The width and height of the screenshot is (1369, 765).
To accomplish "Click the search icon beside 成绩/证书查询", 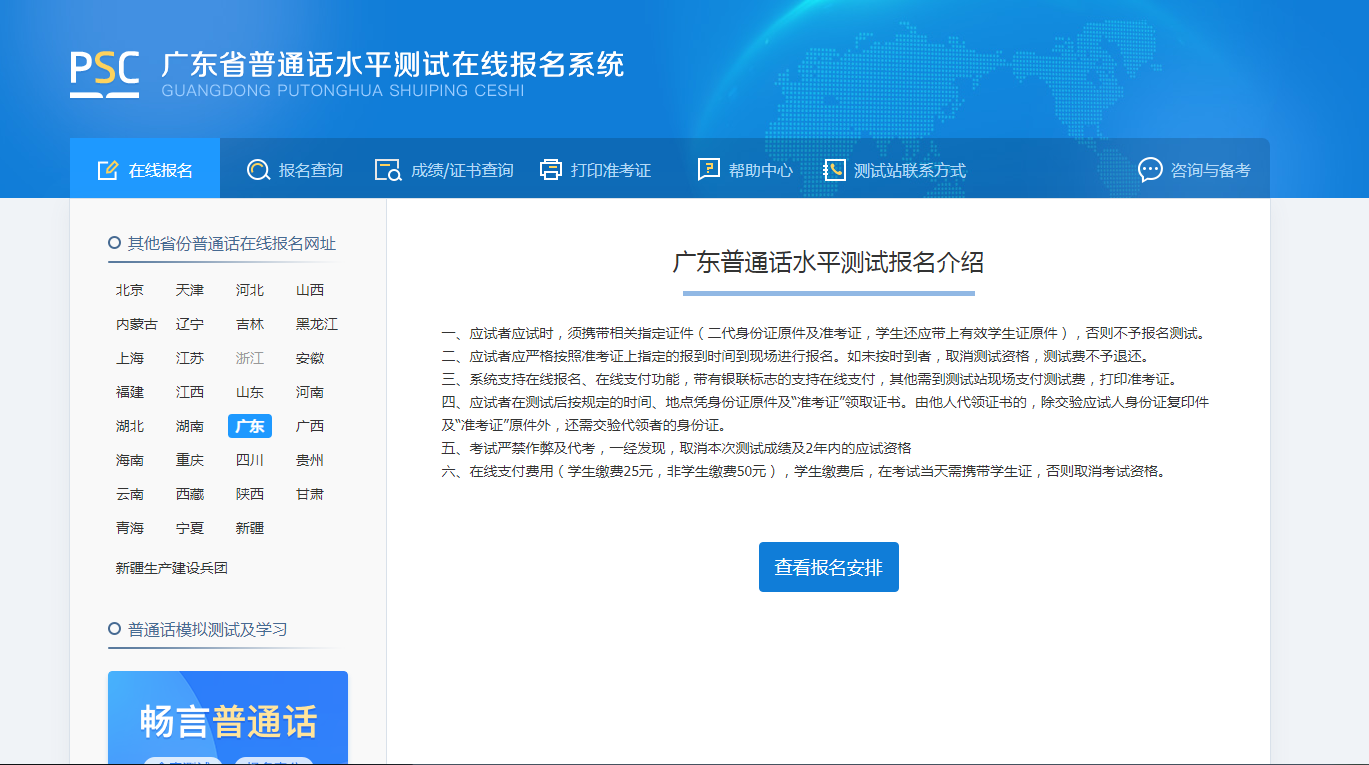I will (387, 170).
